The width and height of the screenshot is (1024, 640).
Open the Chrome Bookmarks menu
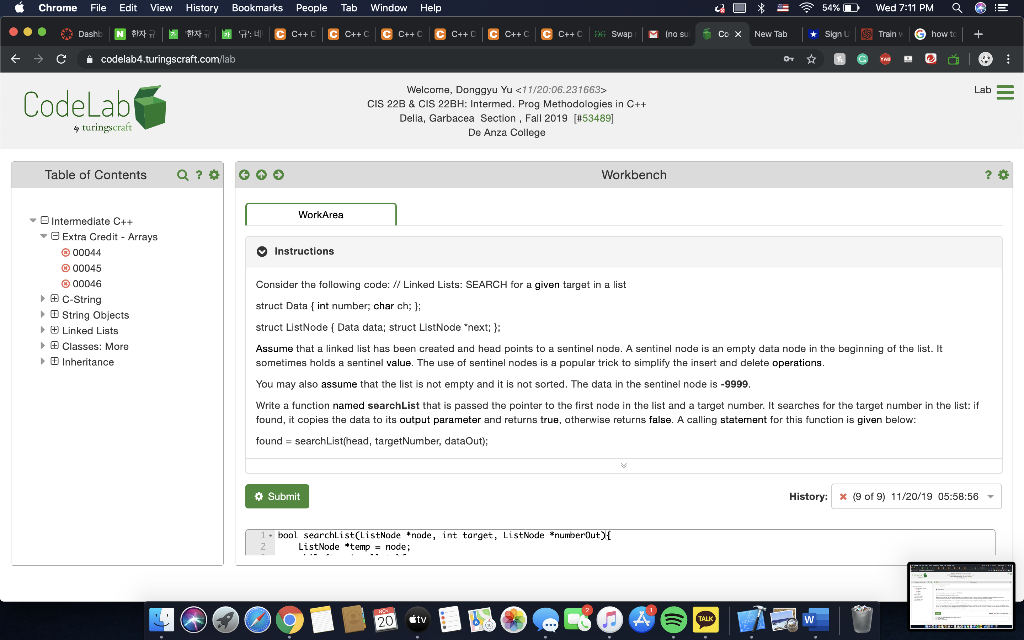click(257, 8)
